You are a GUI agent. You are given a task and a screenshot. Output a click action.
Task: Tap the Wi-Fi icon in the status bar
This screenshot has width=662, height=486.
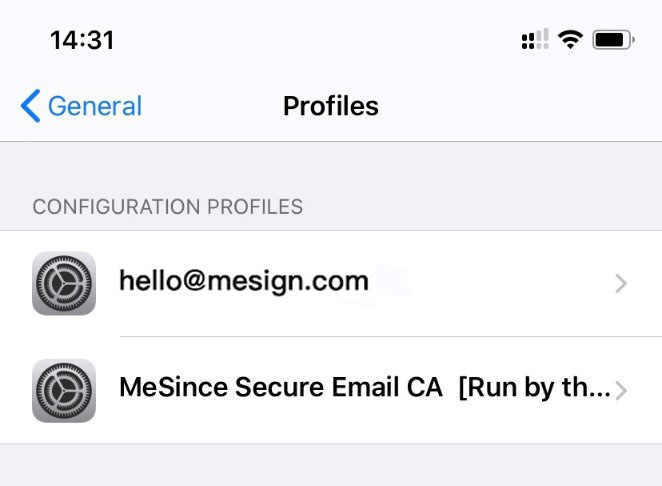[570, 40]
